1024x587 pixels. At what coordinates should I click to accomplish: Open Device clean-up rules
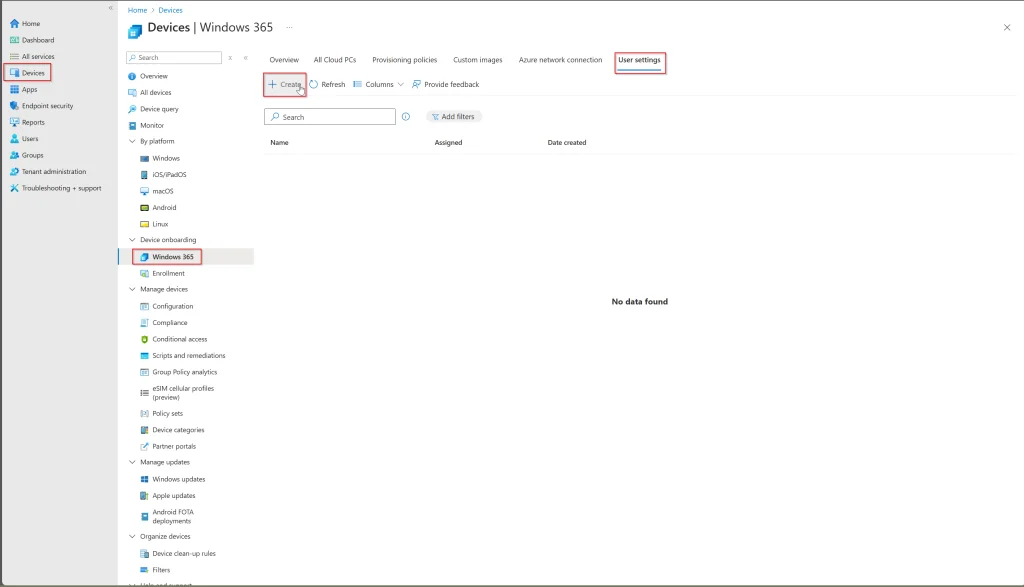pyautogui.click(x=178, y=554)
